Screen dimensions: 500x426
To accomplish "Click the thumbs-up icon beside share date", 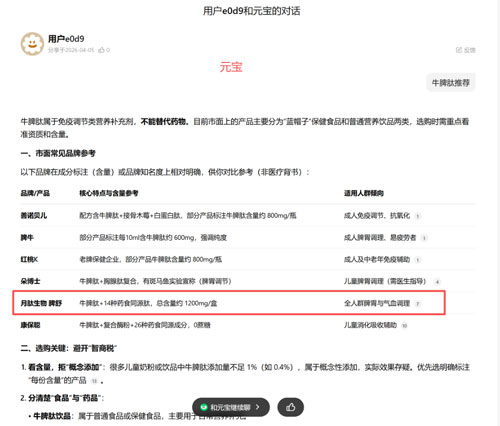I will pyautogui.click(x=101, y=50).
